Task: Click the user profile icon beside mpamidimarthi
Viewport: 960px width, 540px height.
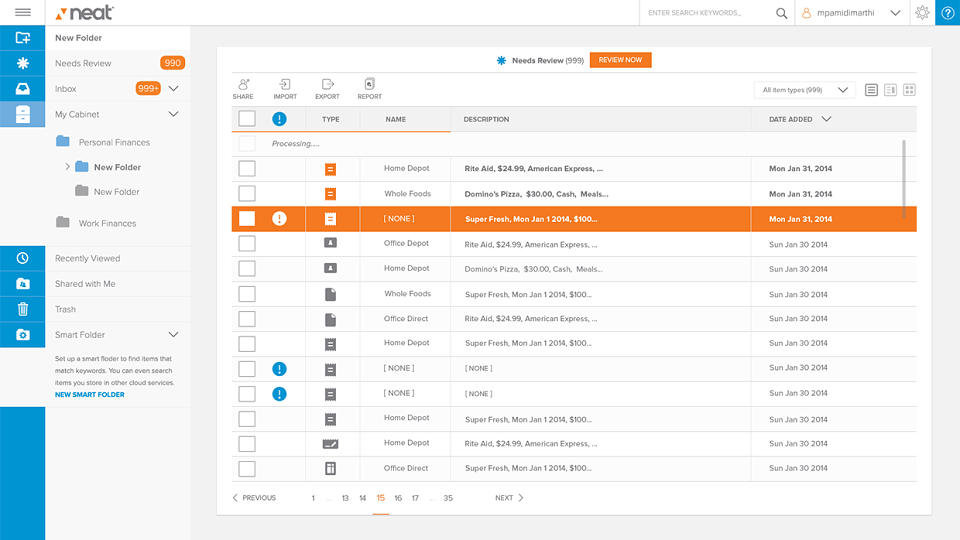Action: [806, 13]
